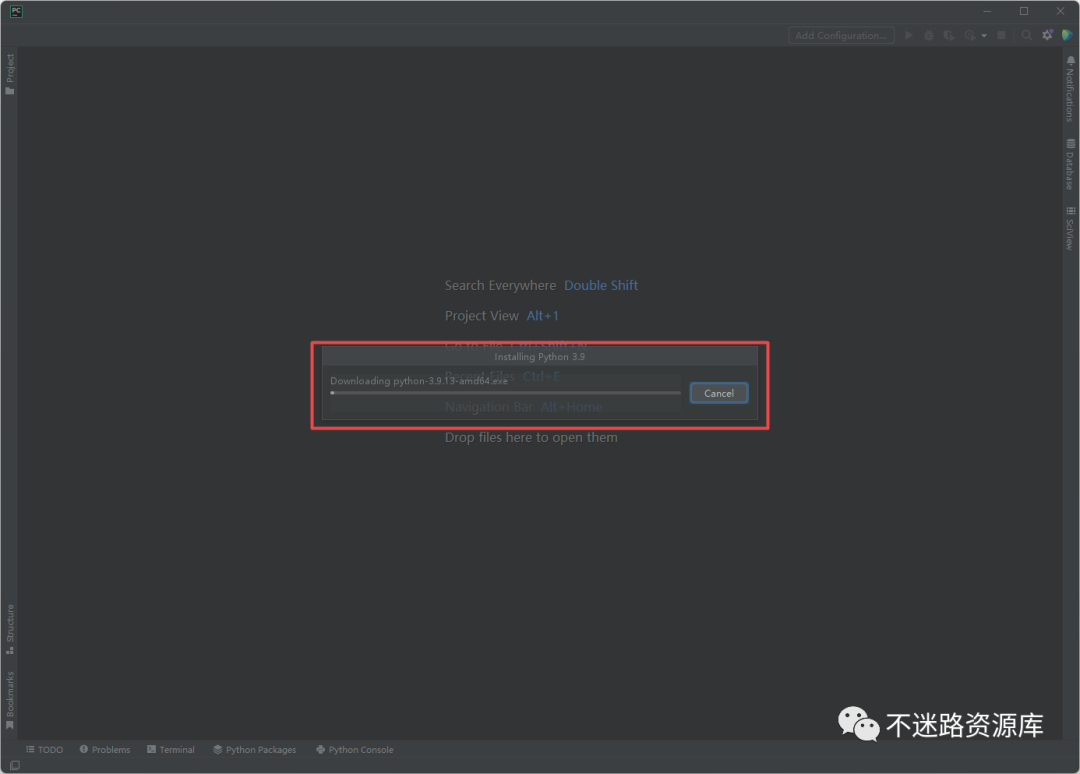The width and height of the screenshot is (1080, 774).
Task: Minimize the PyCharm window
Action: pos(987,11)
